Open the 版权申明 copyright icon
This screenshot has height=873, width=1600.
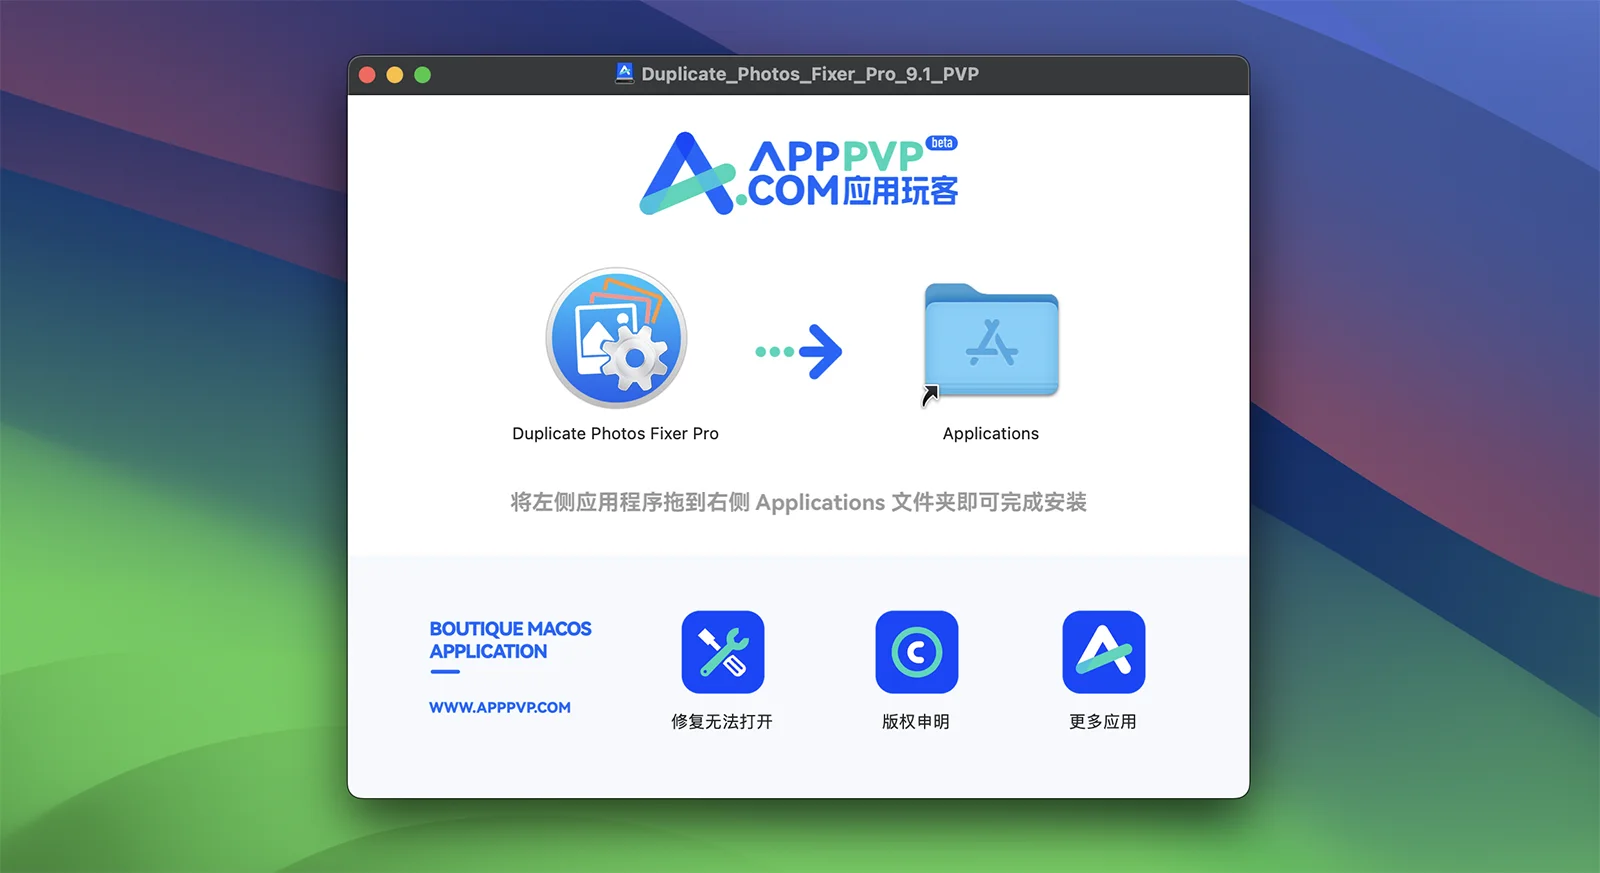click(916, 652)
